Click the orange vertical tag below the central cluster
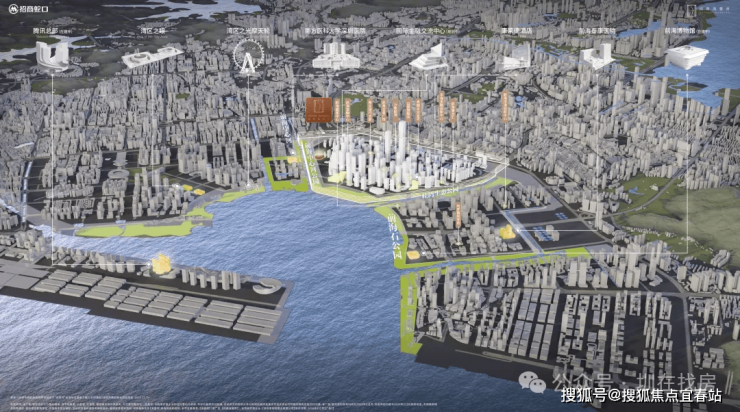Image resolution: width=740 pixels, height=412 pixels. tap(459, 212)
